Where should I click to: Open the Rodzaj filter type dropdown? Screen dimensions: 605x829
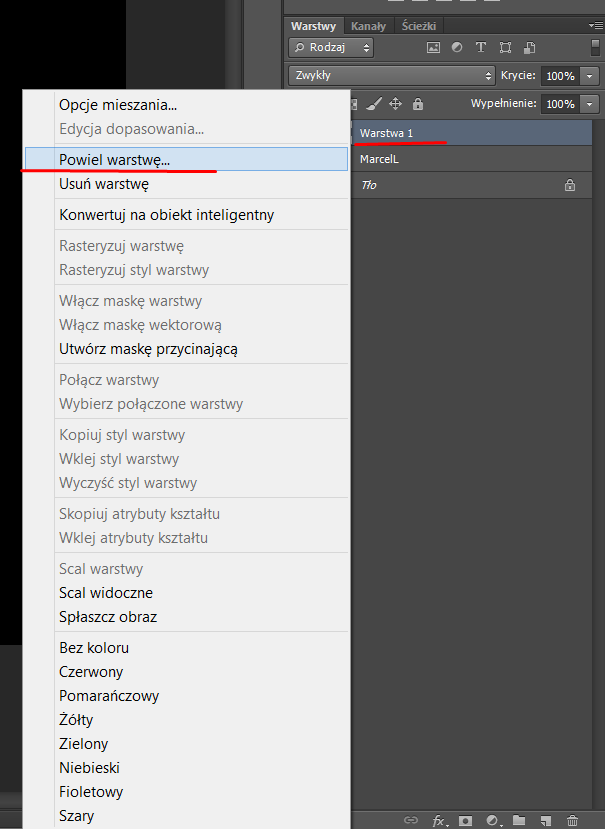331,48
